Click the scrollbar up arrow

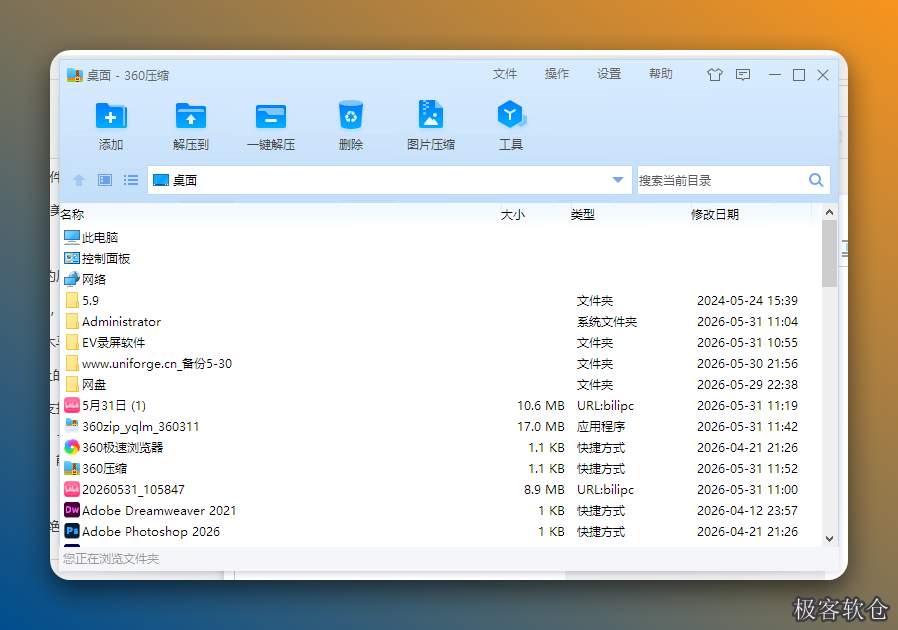coord(829,212)
